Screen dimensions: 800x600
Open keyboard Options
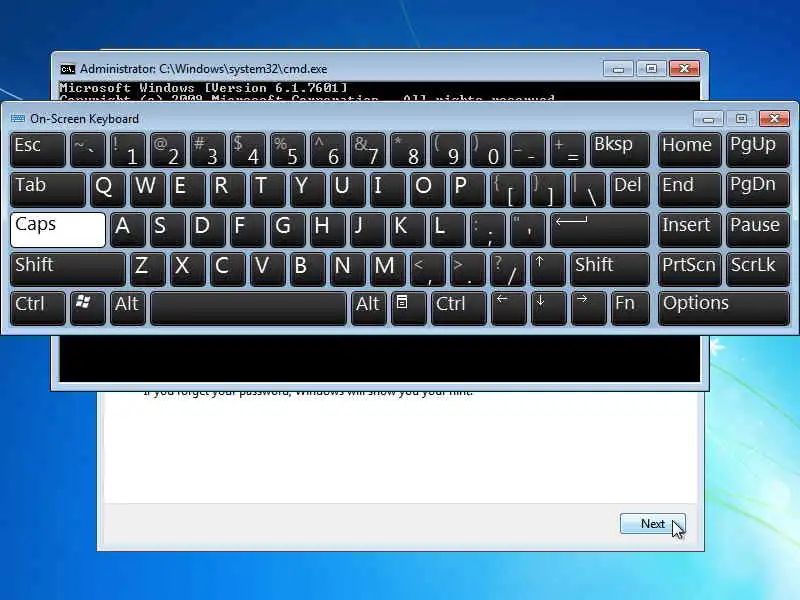723,308
